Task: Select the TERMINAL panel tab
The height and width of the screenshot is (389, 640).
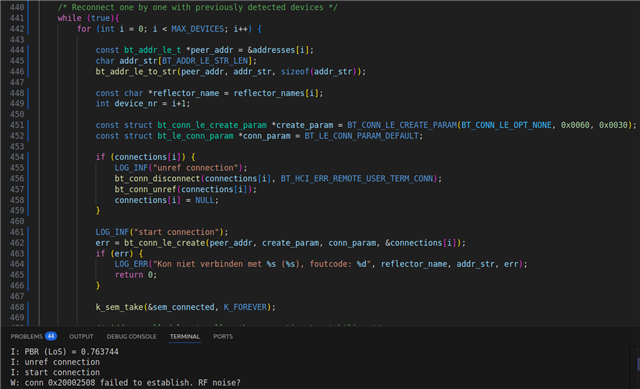Action: (185, 336)
